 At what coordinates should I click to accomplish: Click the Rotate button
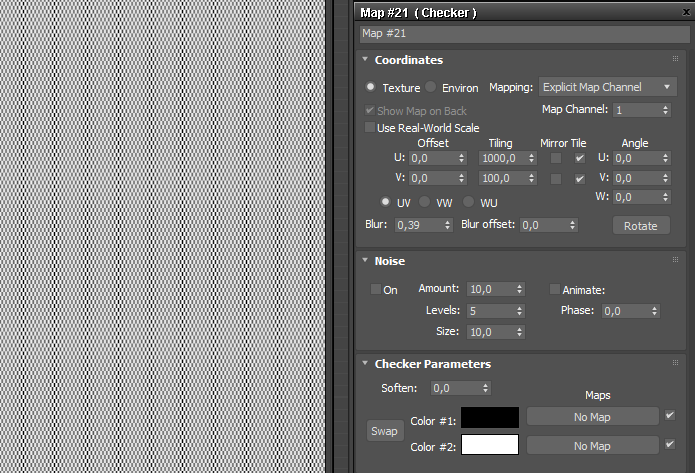tap(640, 225)
